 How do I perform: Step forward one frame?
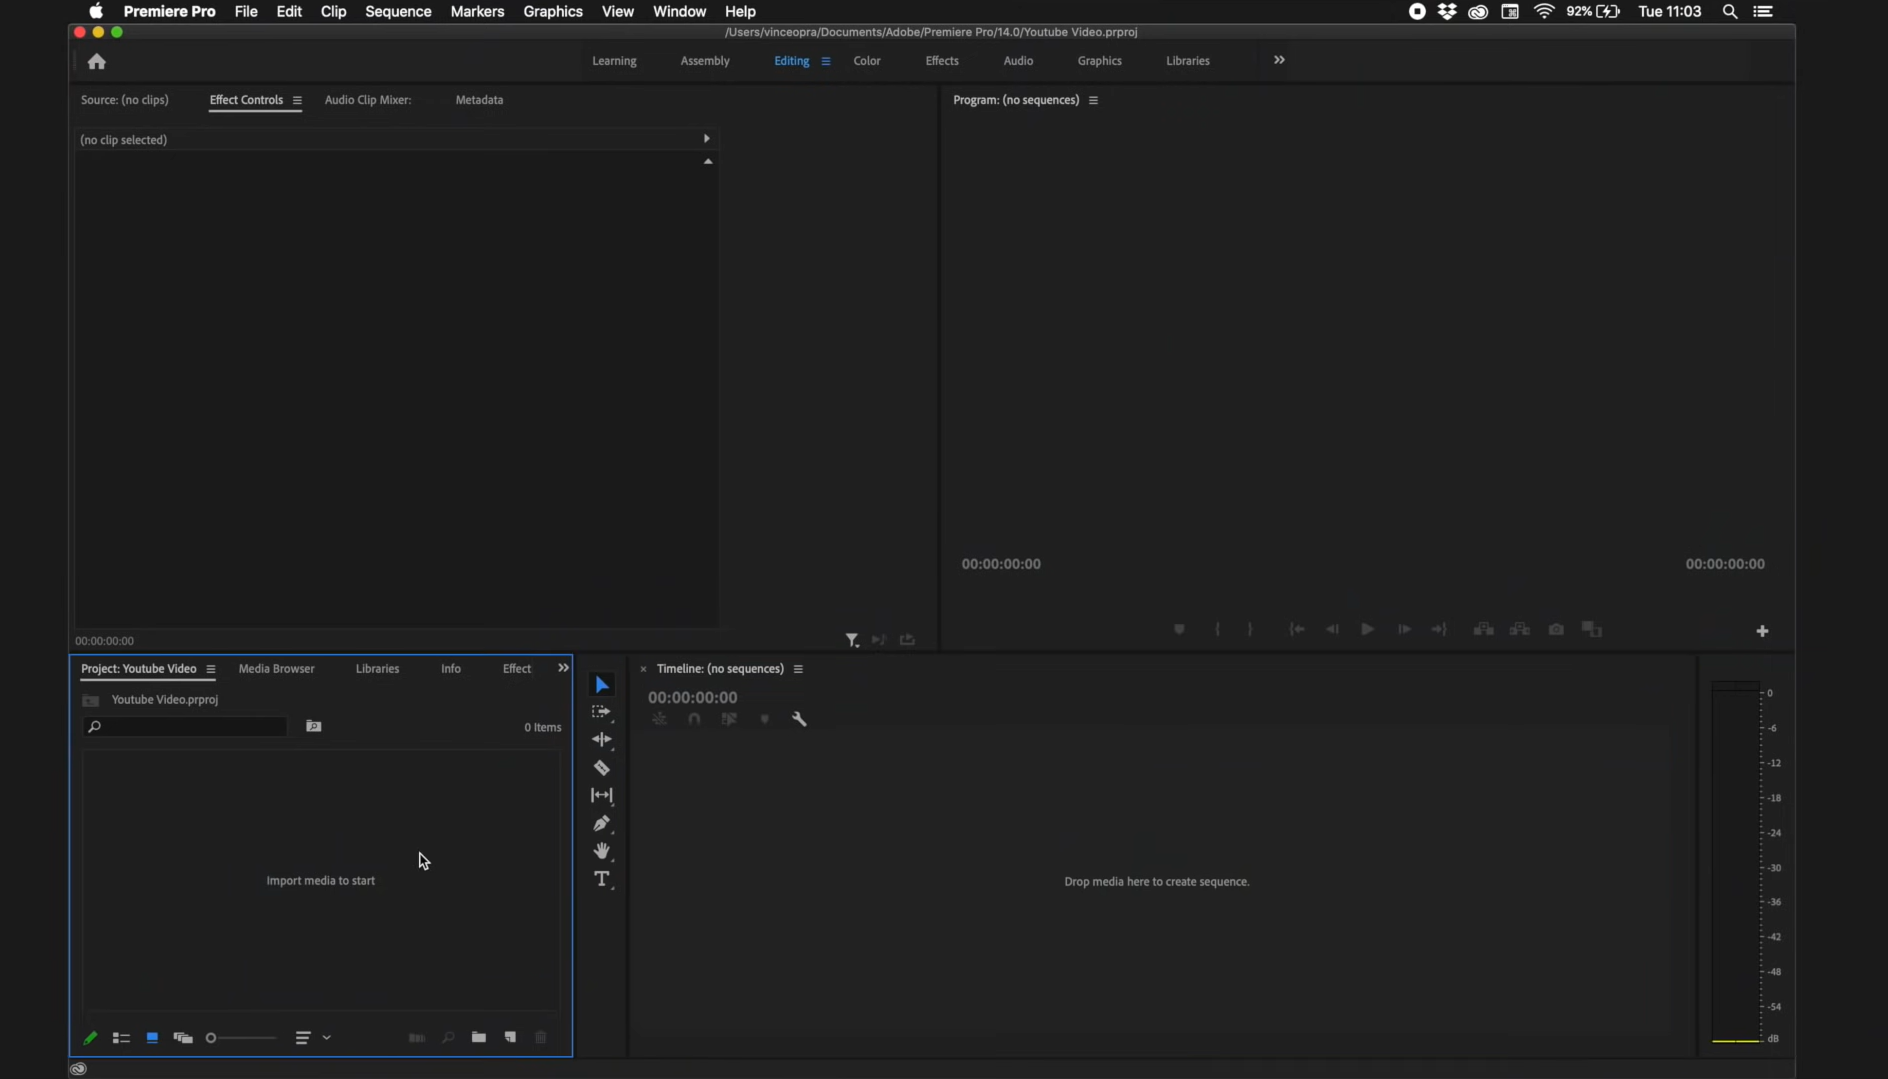(1404, 629)
